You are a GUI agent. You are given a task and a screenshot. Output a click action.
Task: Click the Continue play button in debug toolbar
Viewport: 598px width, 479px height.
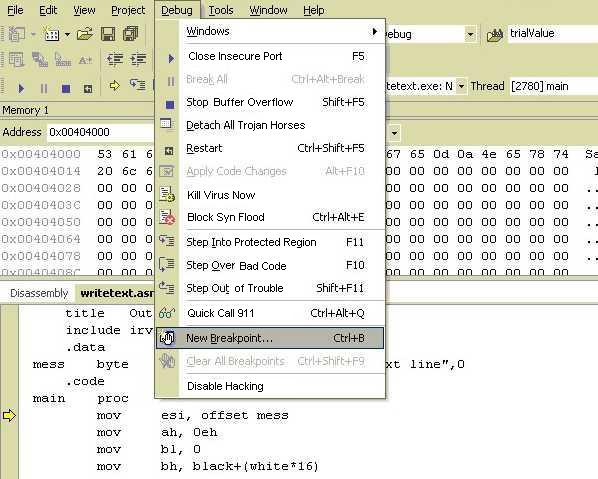pyautogui.click(x=21, y=88)
